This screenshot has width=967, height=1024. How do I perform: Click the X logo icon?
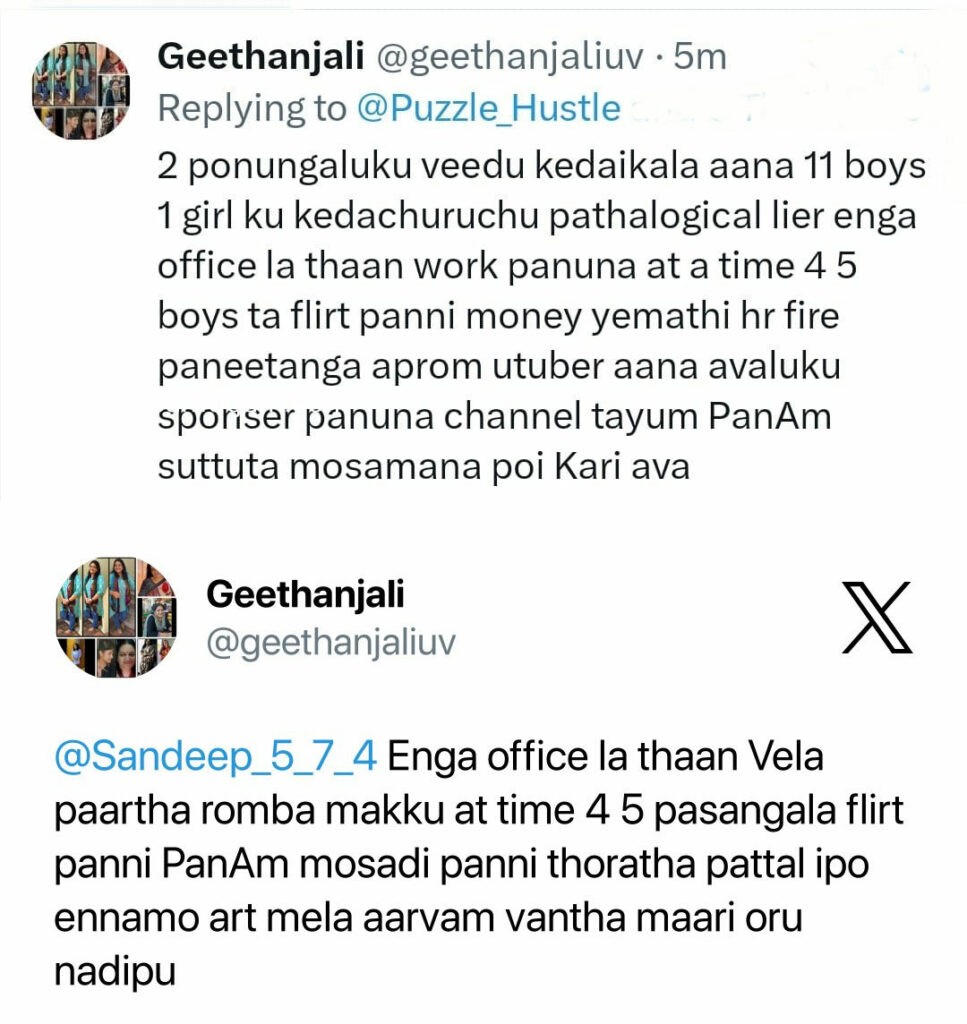point(877,617)
